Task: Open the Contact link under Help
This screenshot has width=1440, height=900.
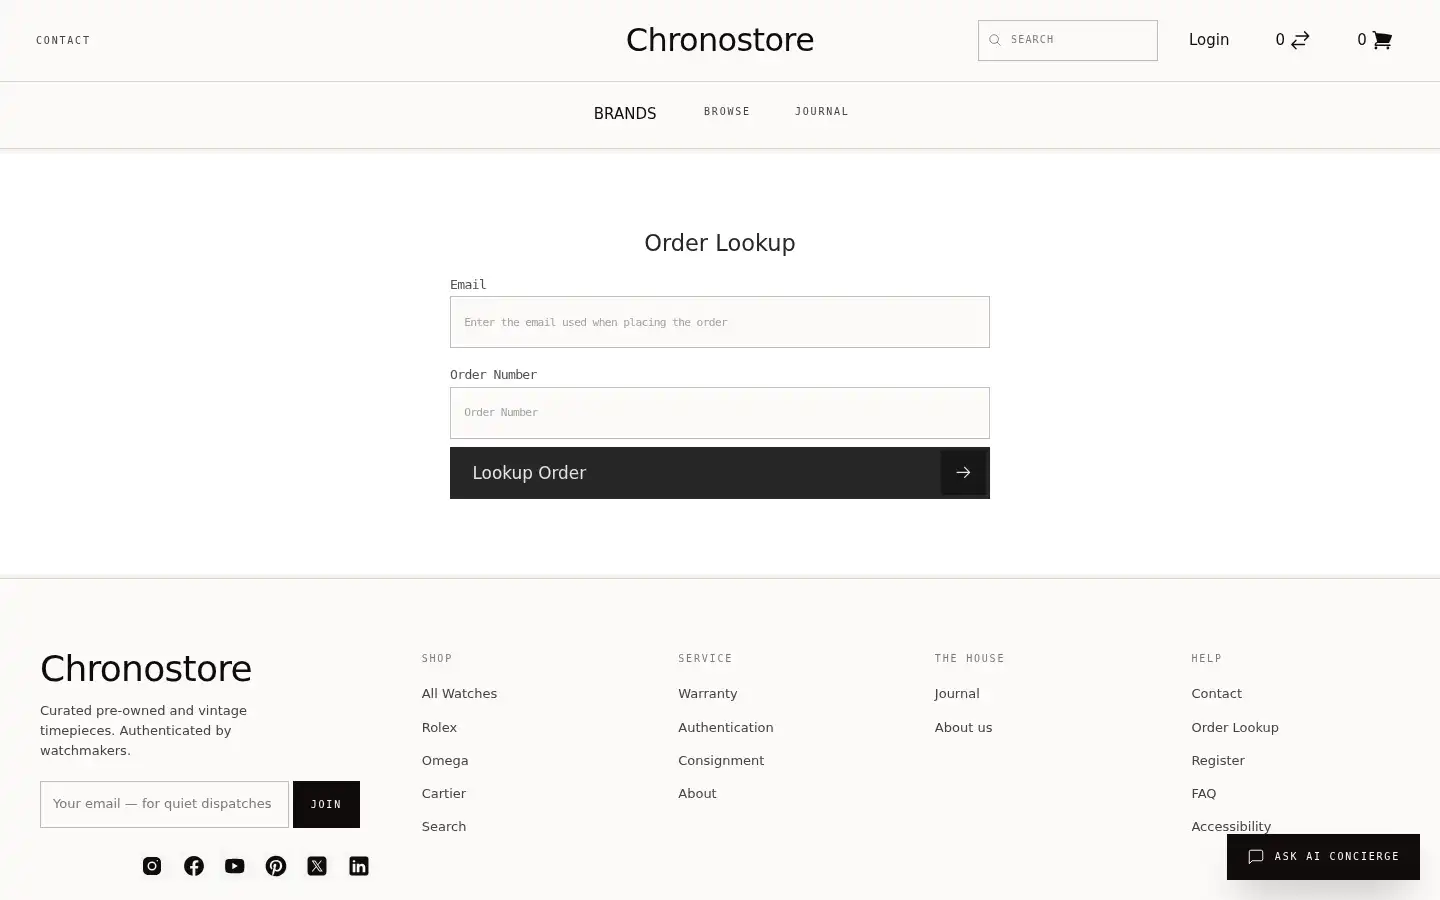Action: click(x=1216, y=694)
